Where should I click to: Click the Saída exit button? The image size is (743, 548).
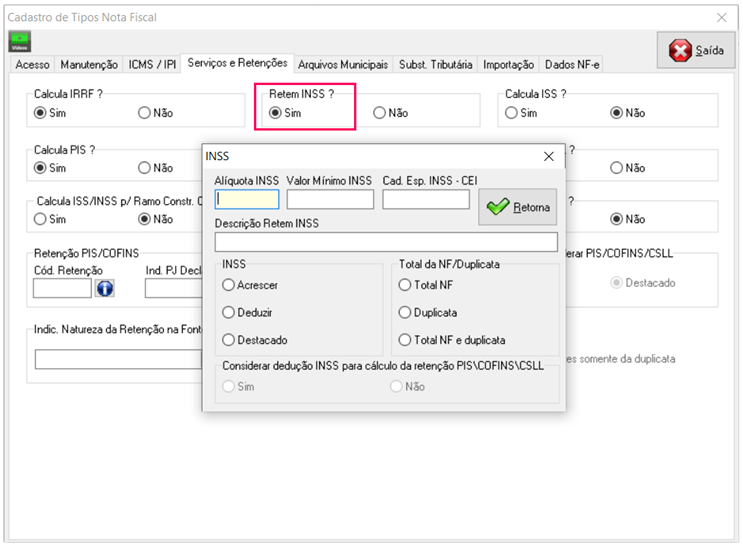(x=697, y=51)
